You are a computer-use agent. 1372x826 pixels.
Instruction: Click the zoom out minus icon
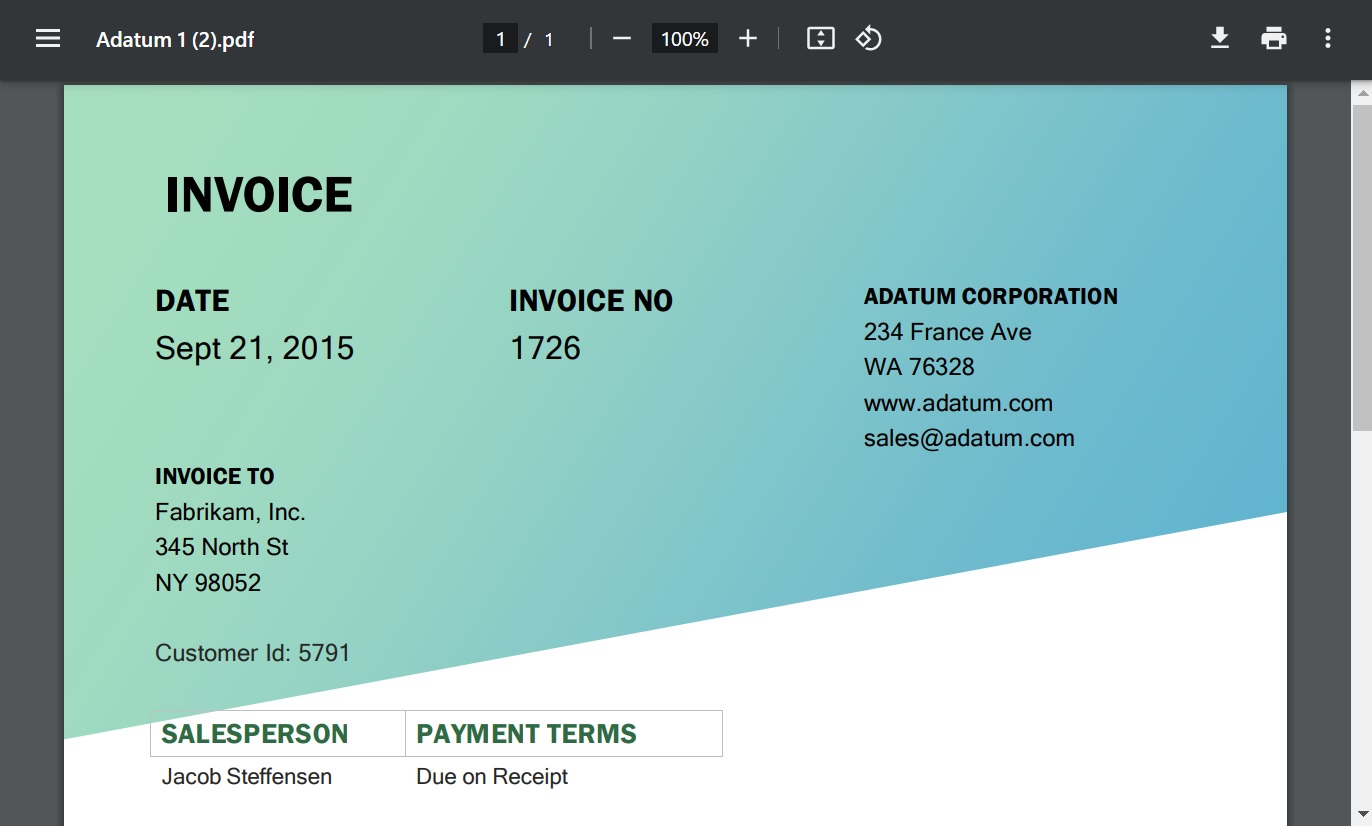pyautogui.click(x=622, y=39)
